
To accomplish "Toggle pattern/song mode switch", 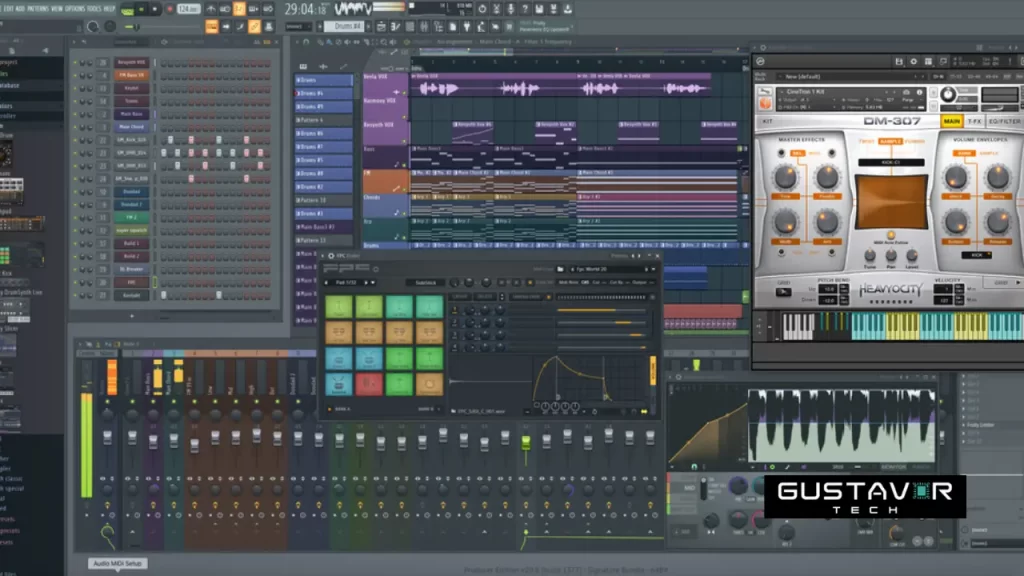I will 127,10.
